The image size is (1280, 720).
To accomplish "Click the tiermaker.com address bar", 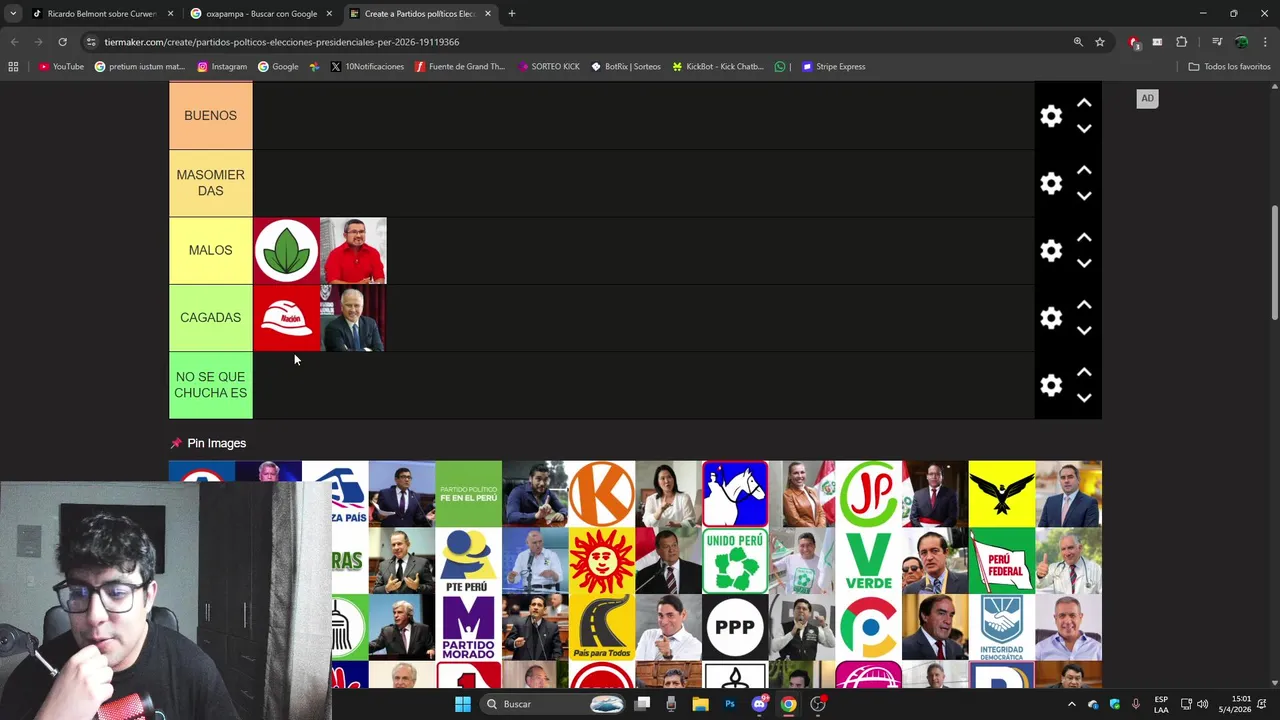I will tap(580, 42).
